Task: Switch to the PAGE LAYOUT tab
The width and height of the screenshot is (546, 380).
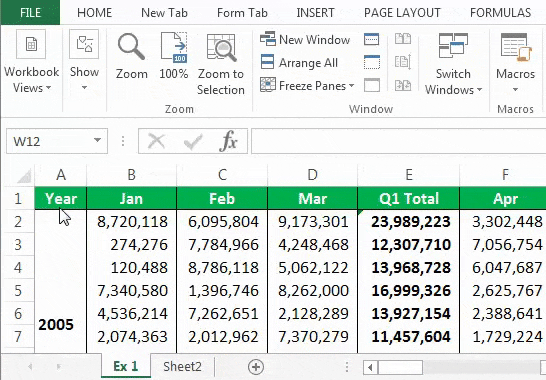Action: [402, 13]
